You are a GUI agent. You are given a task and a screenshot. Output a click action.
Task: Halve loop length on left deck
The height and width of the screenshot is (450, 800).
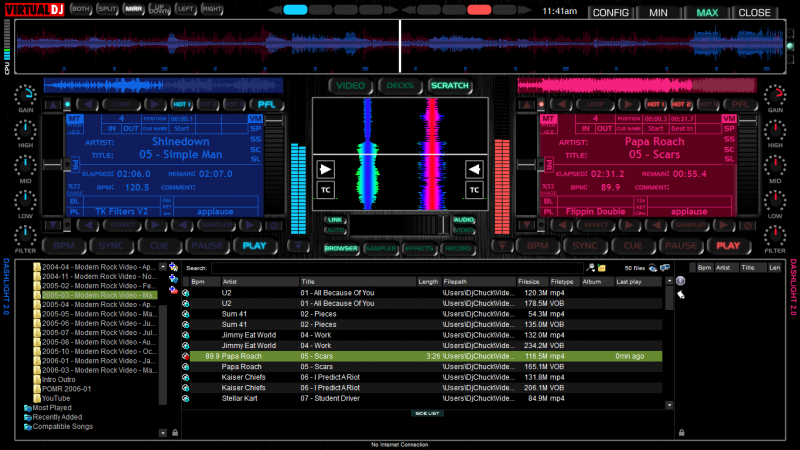88,105
